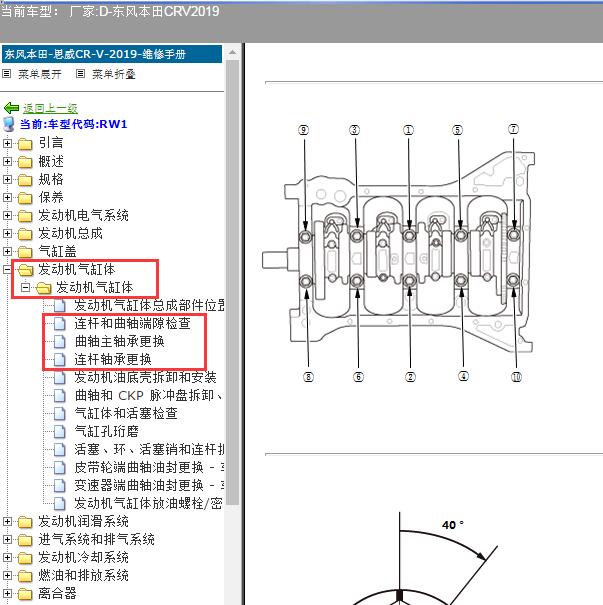Click document icon for 连杆和曲轴端隙检查
The image size is (603, 605).
click(59, 323)
